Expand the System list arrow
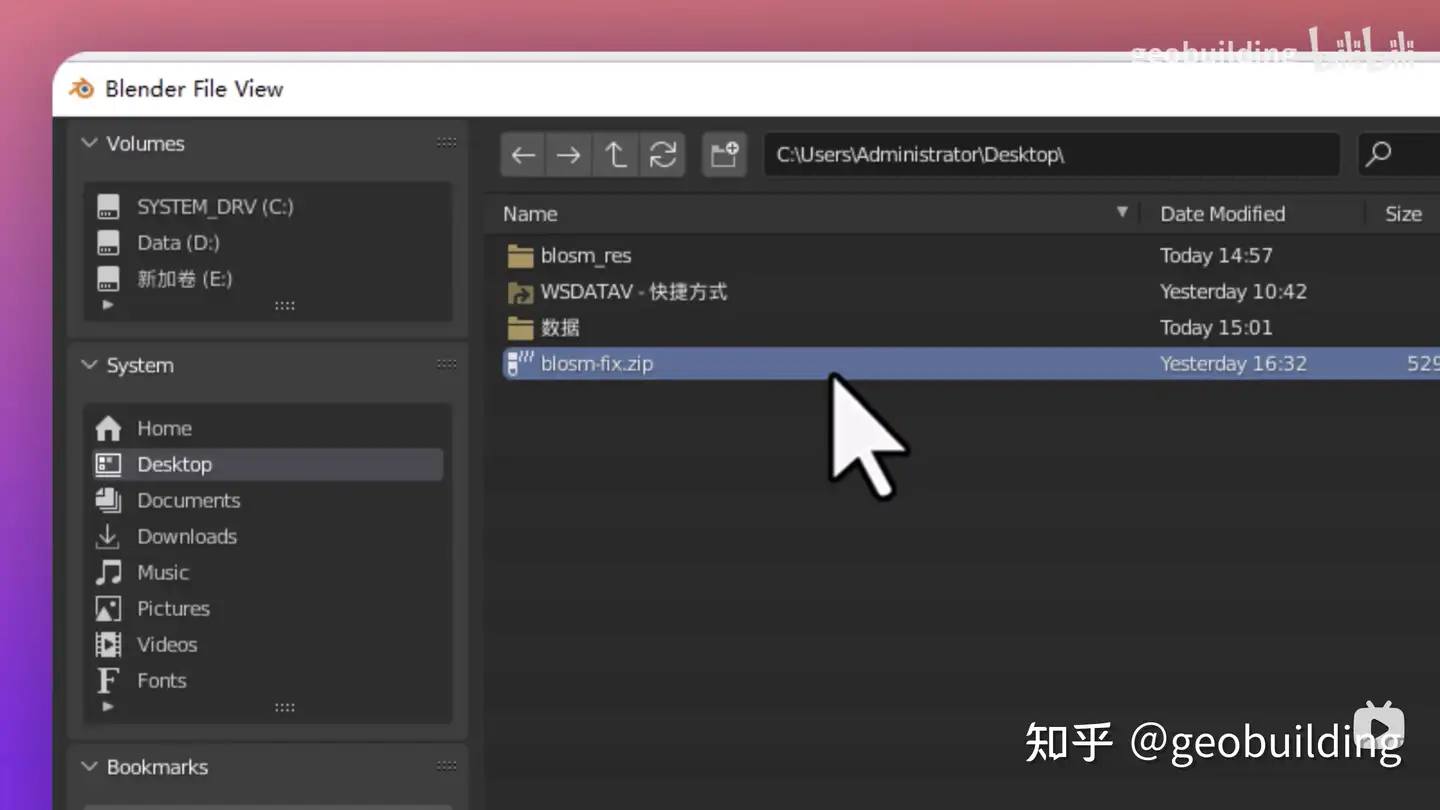The height and width of the screenshot is (810, 1440). tap(108, 706)
